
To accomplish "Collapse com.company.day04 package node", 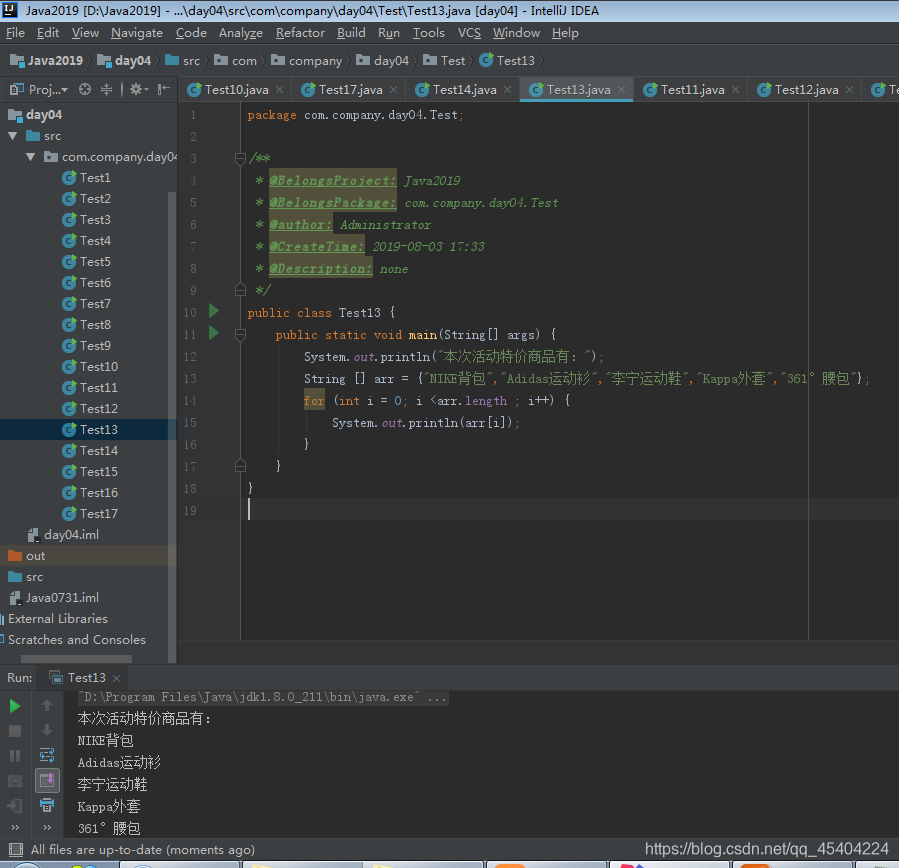I will point(31,157).
